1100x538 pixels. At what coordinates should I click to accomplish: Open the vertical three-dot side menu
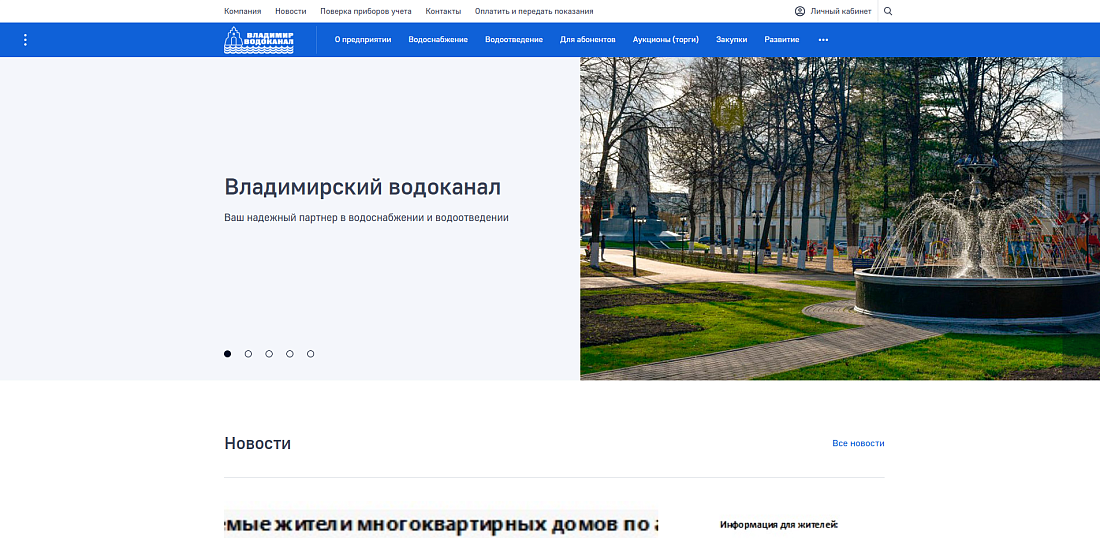(25, 40)
